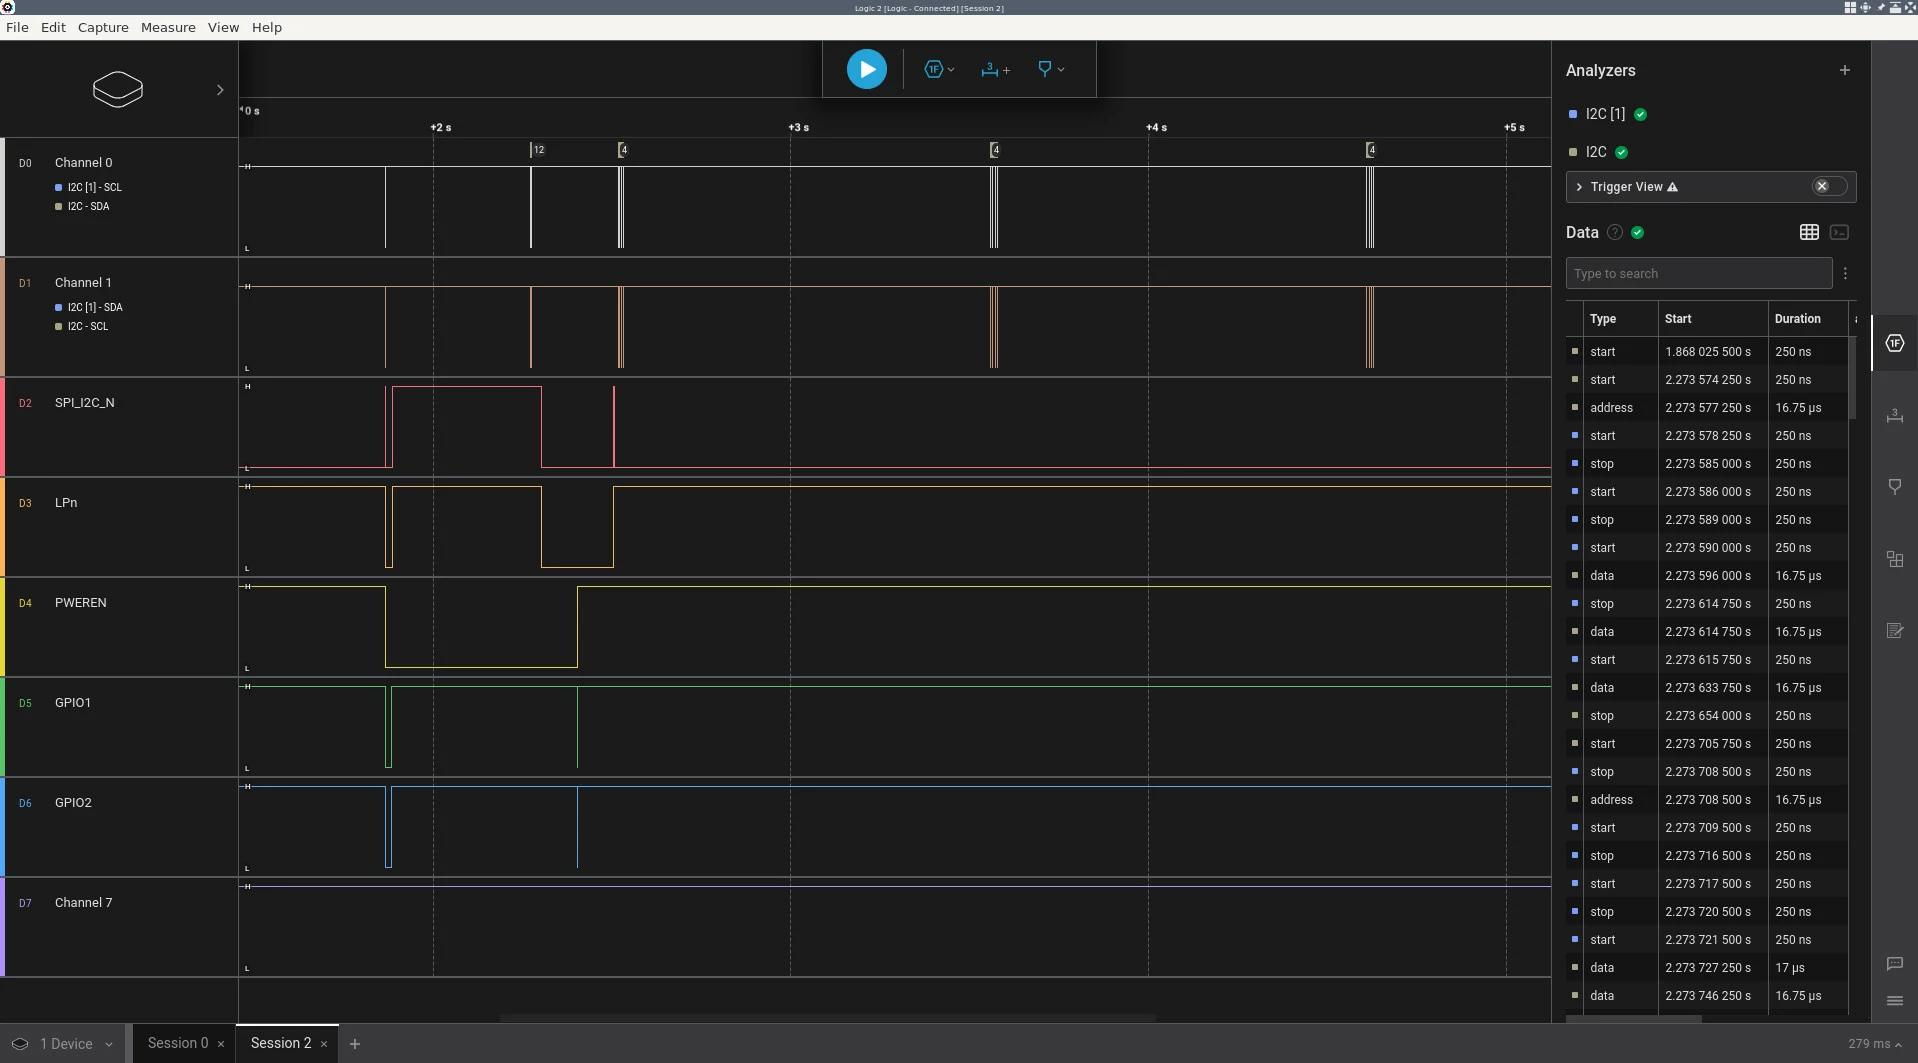
Task: Open the 1 Device dropdown
Action: pos(63,1044)
